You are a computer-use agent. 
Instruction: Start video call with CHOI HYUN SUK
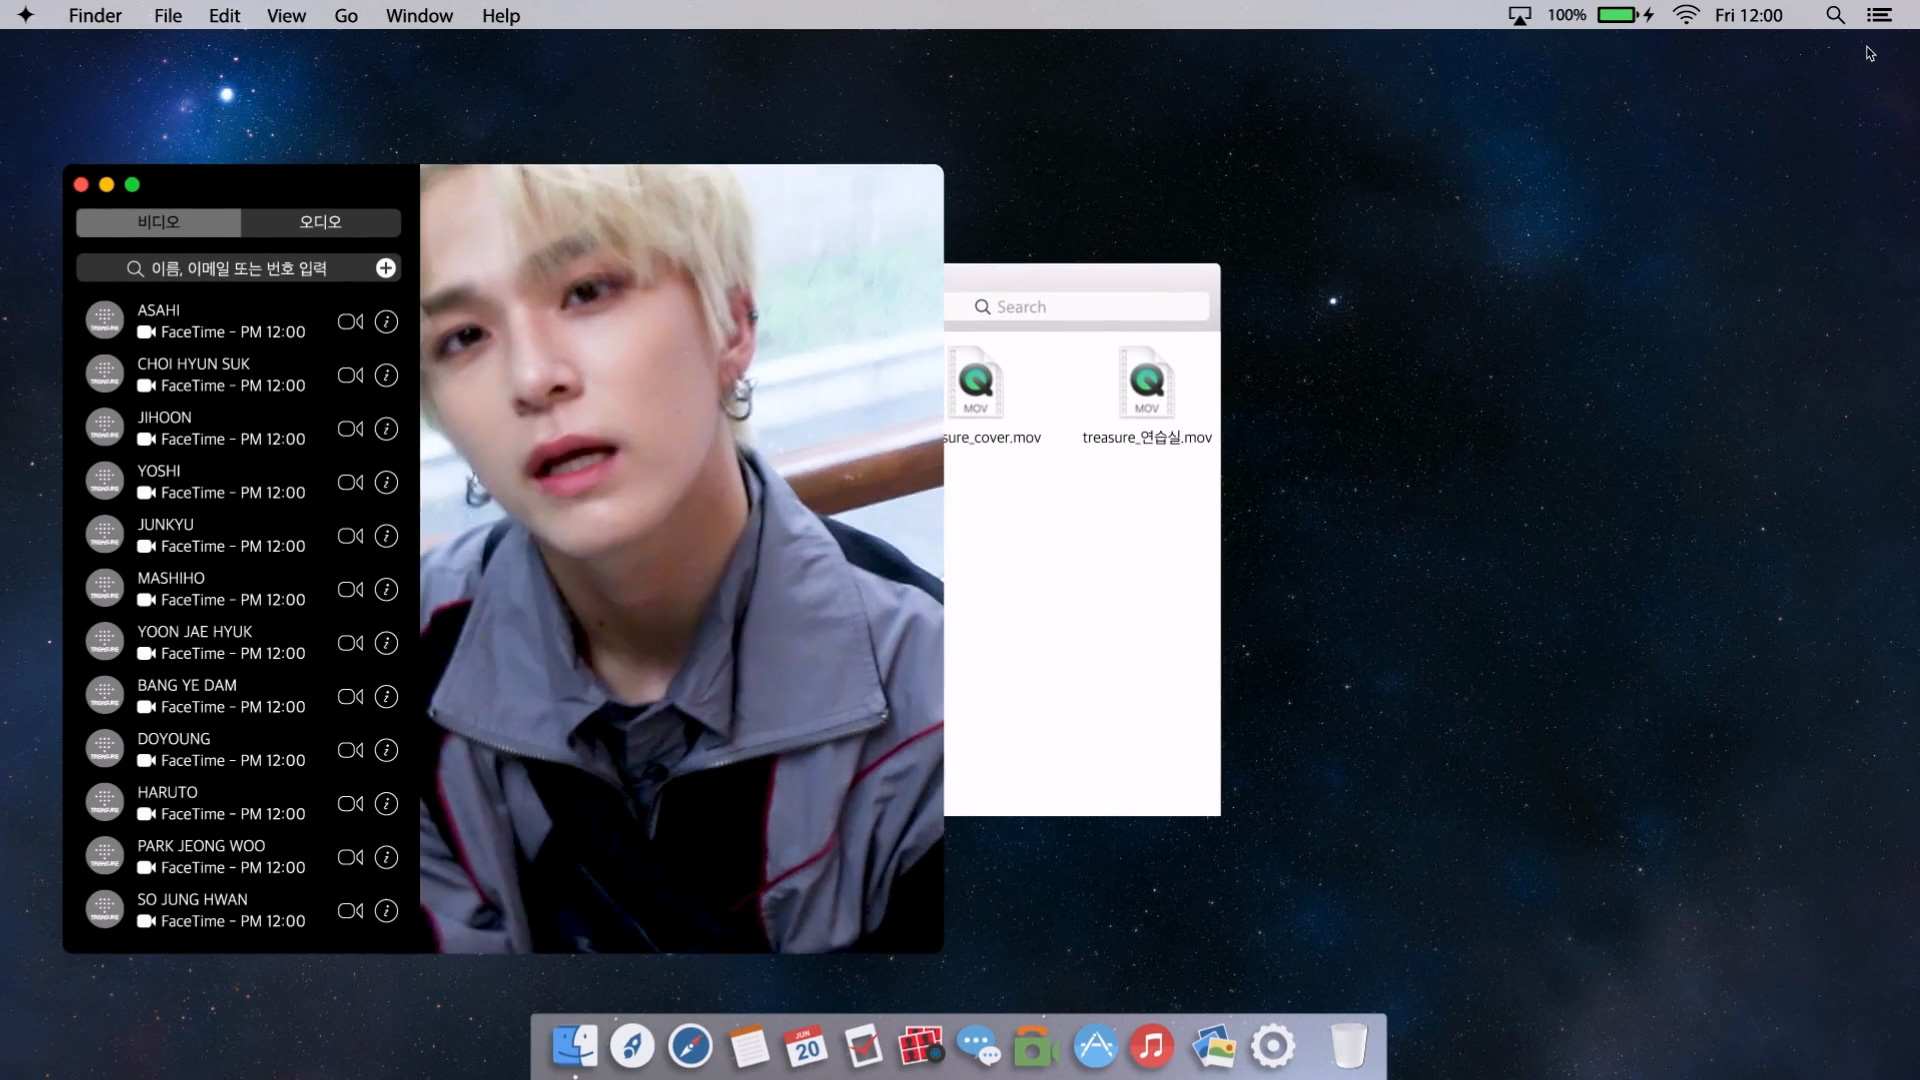coord(350,376)
